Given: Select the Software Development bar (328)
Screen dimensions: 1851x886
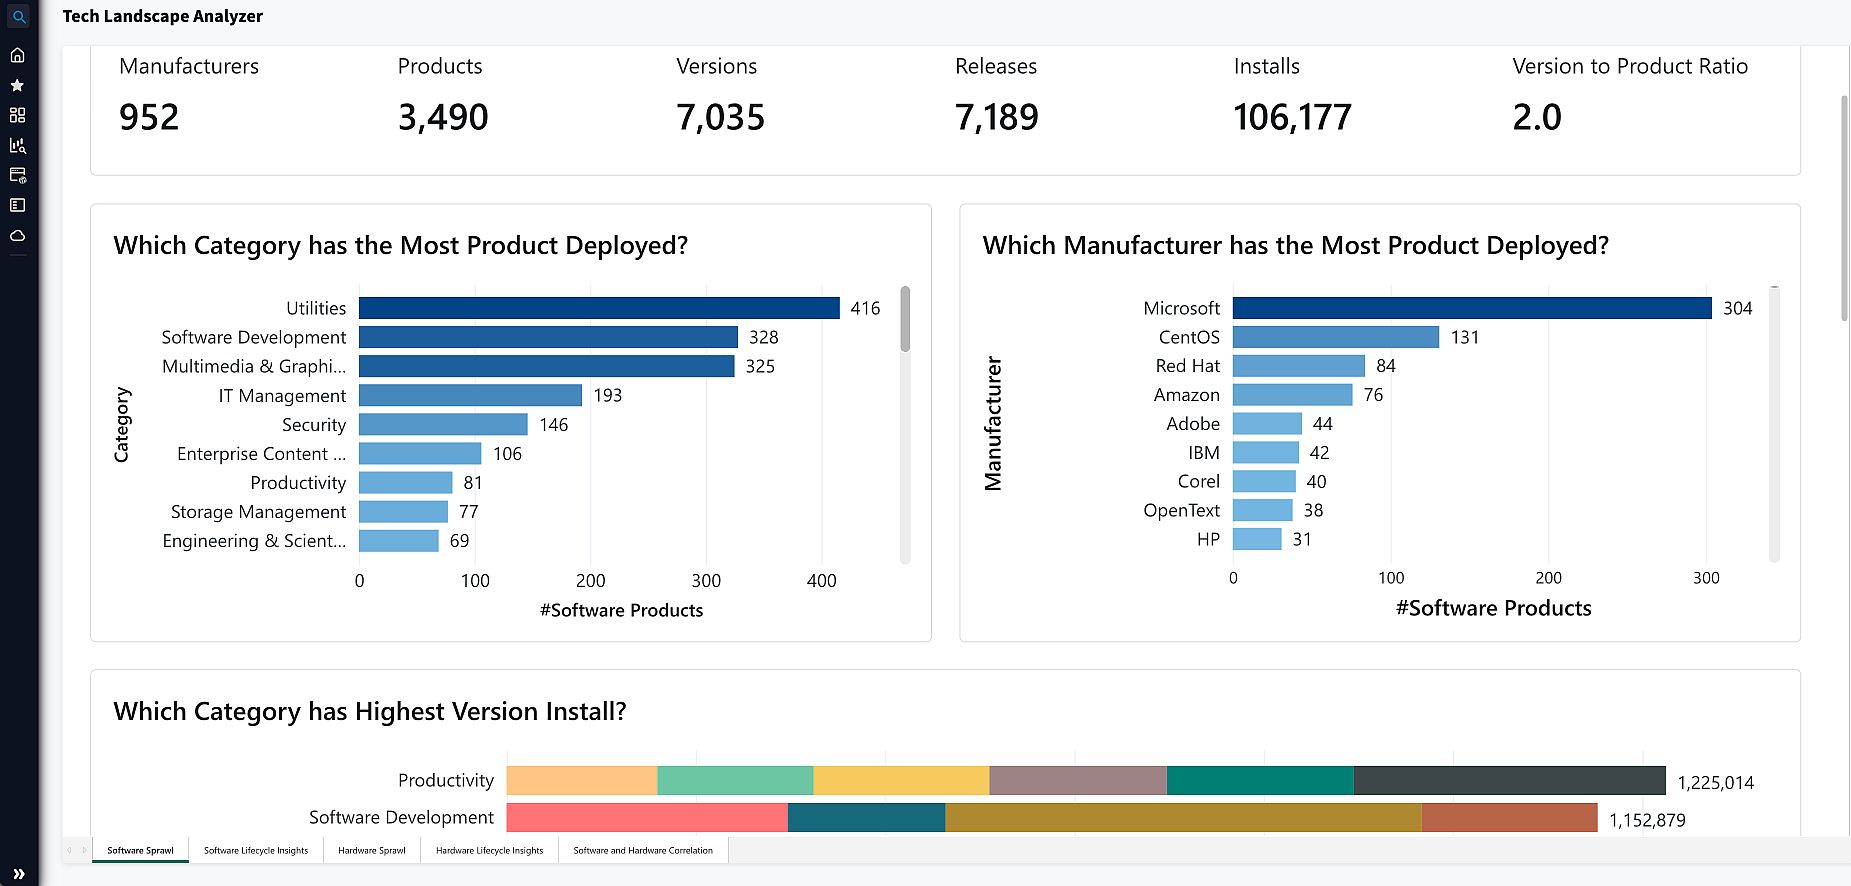Looking at the screenshot, I should coord(548,337).
